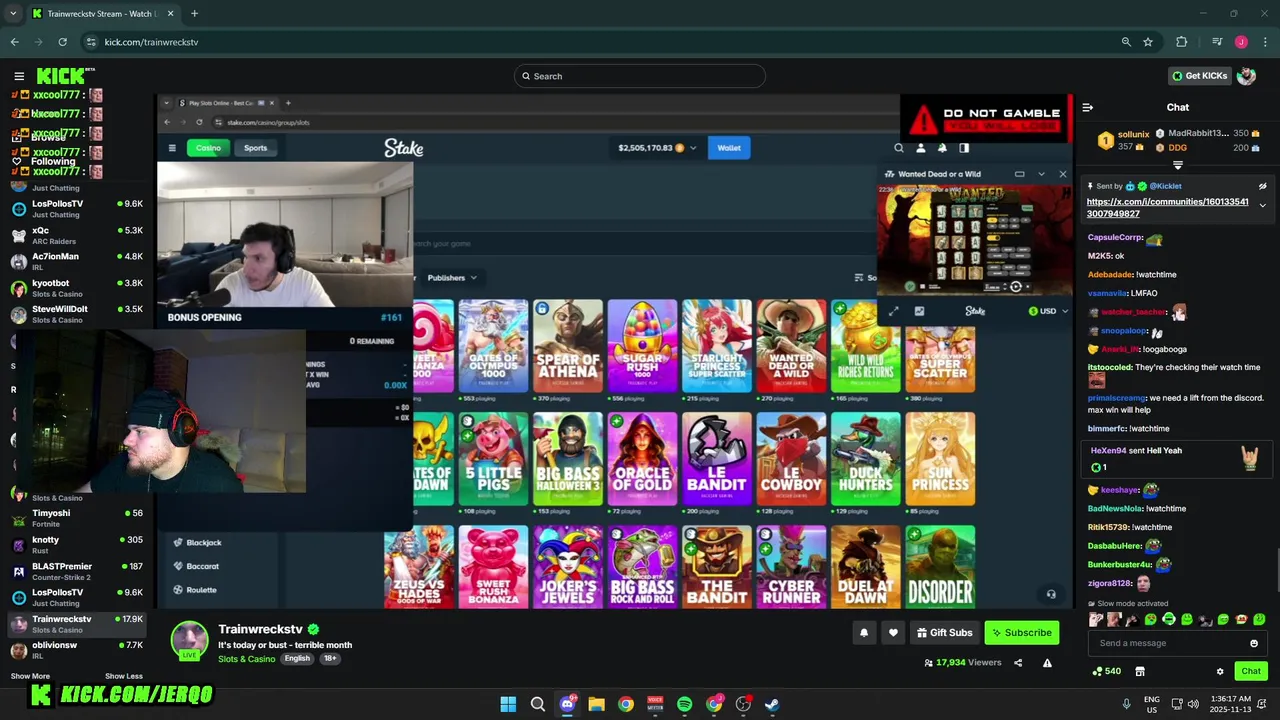
Task: Bookmark this page star icon
Action: click(1148, 42)
